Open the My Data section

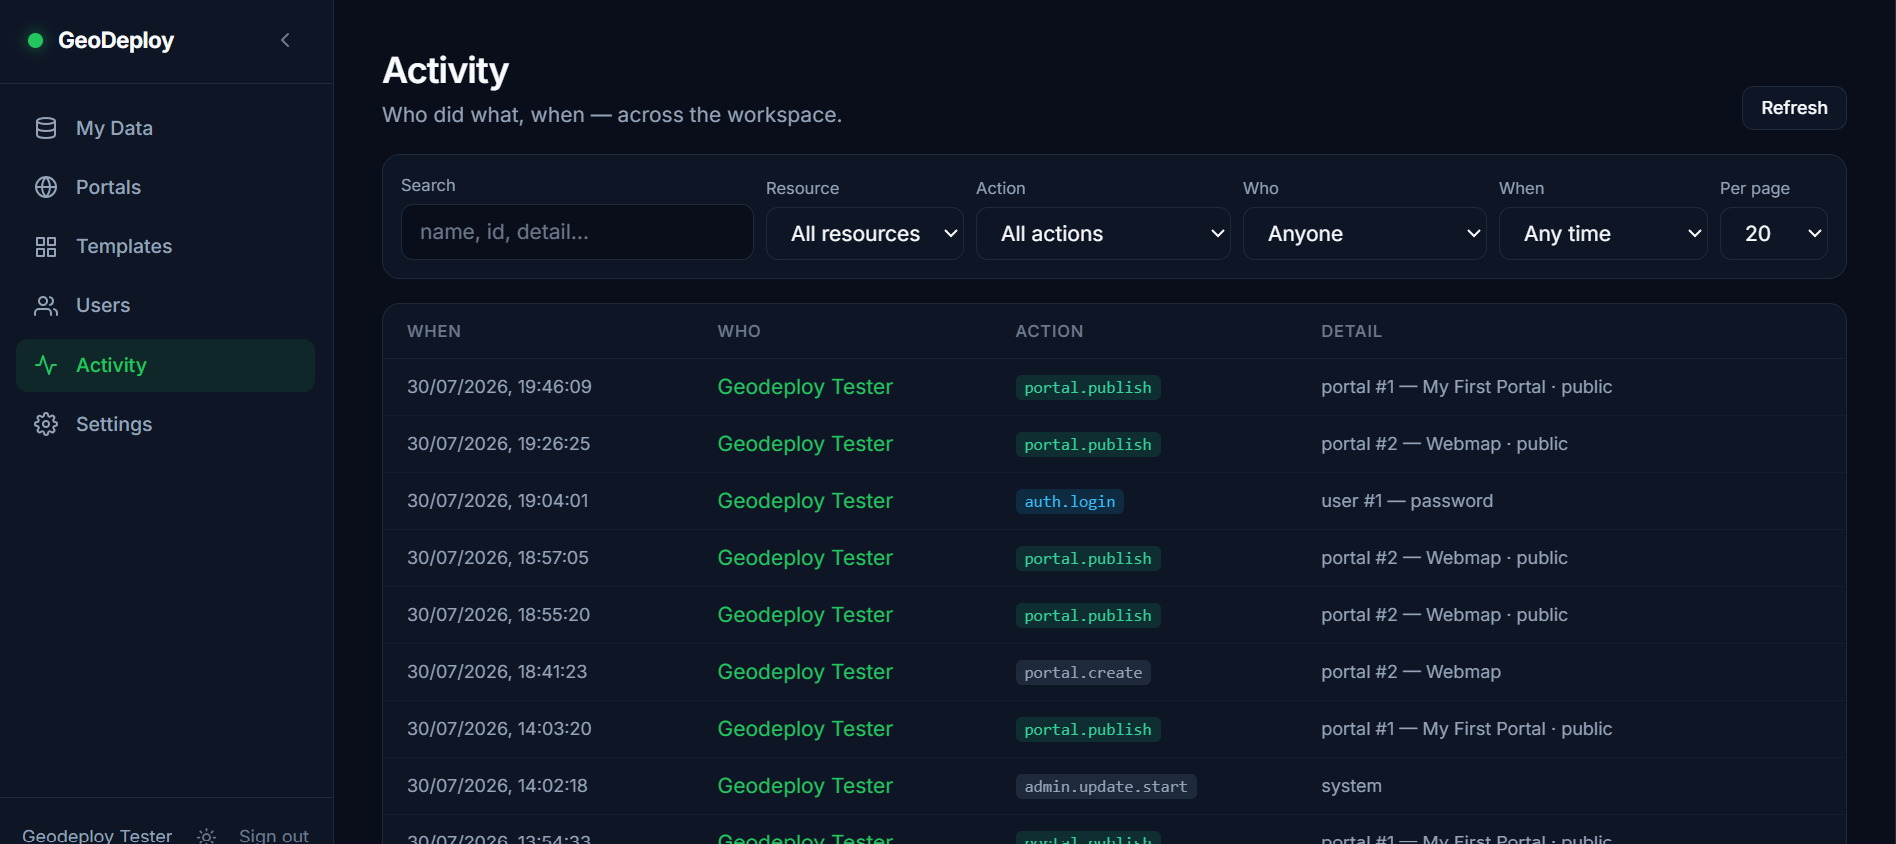point(165,128)
